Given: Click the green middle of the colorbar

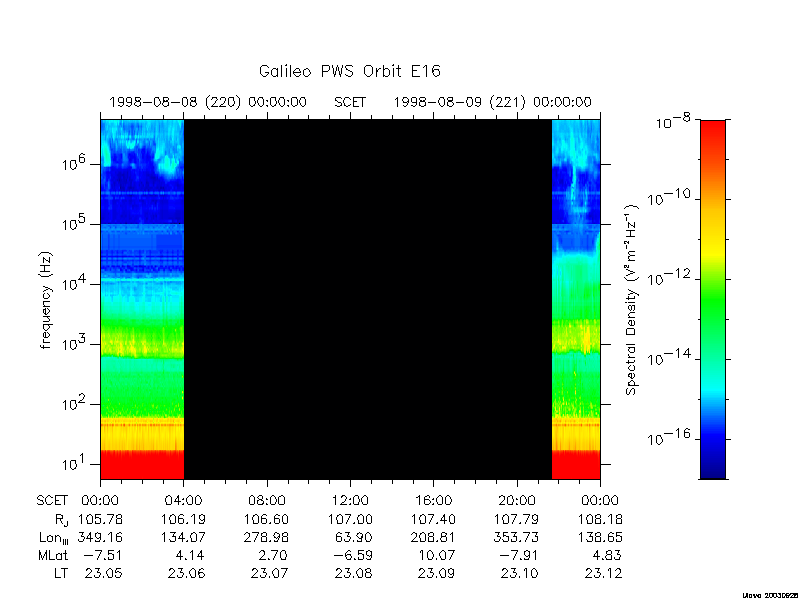Looking at the screenshot, I should pyautogui.click(x=713, y=301).
